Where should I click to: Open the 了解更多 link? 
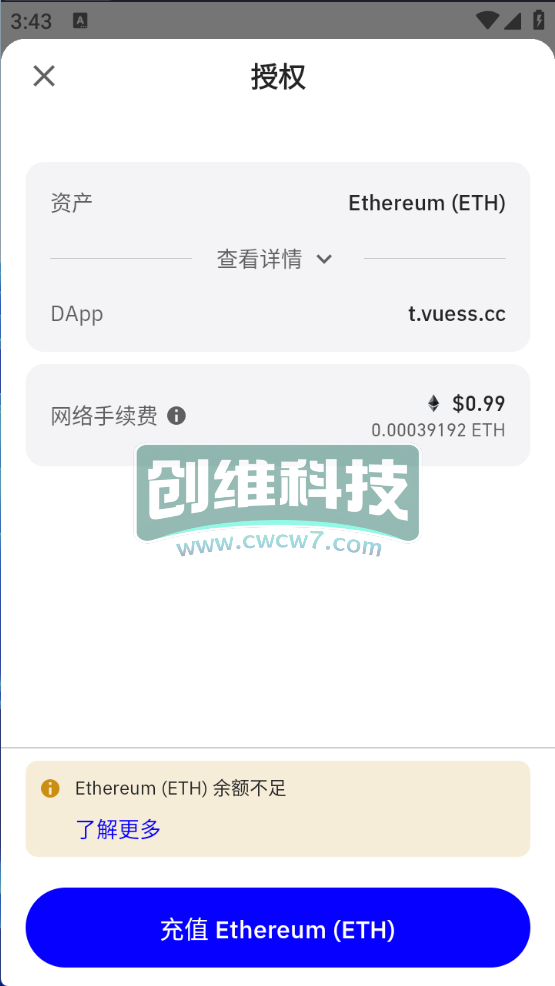pyautogui.click(x=118, y=829)
